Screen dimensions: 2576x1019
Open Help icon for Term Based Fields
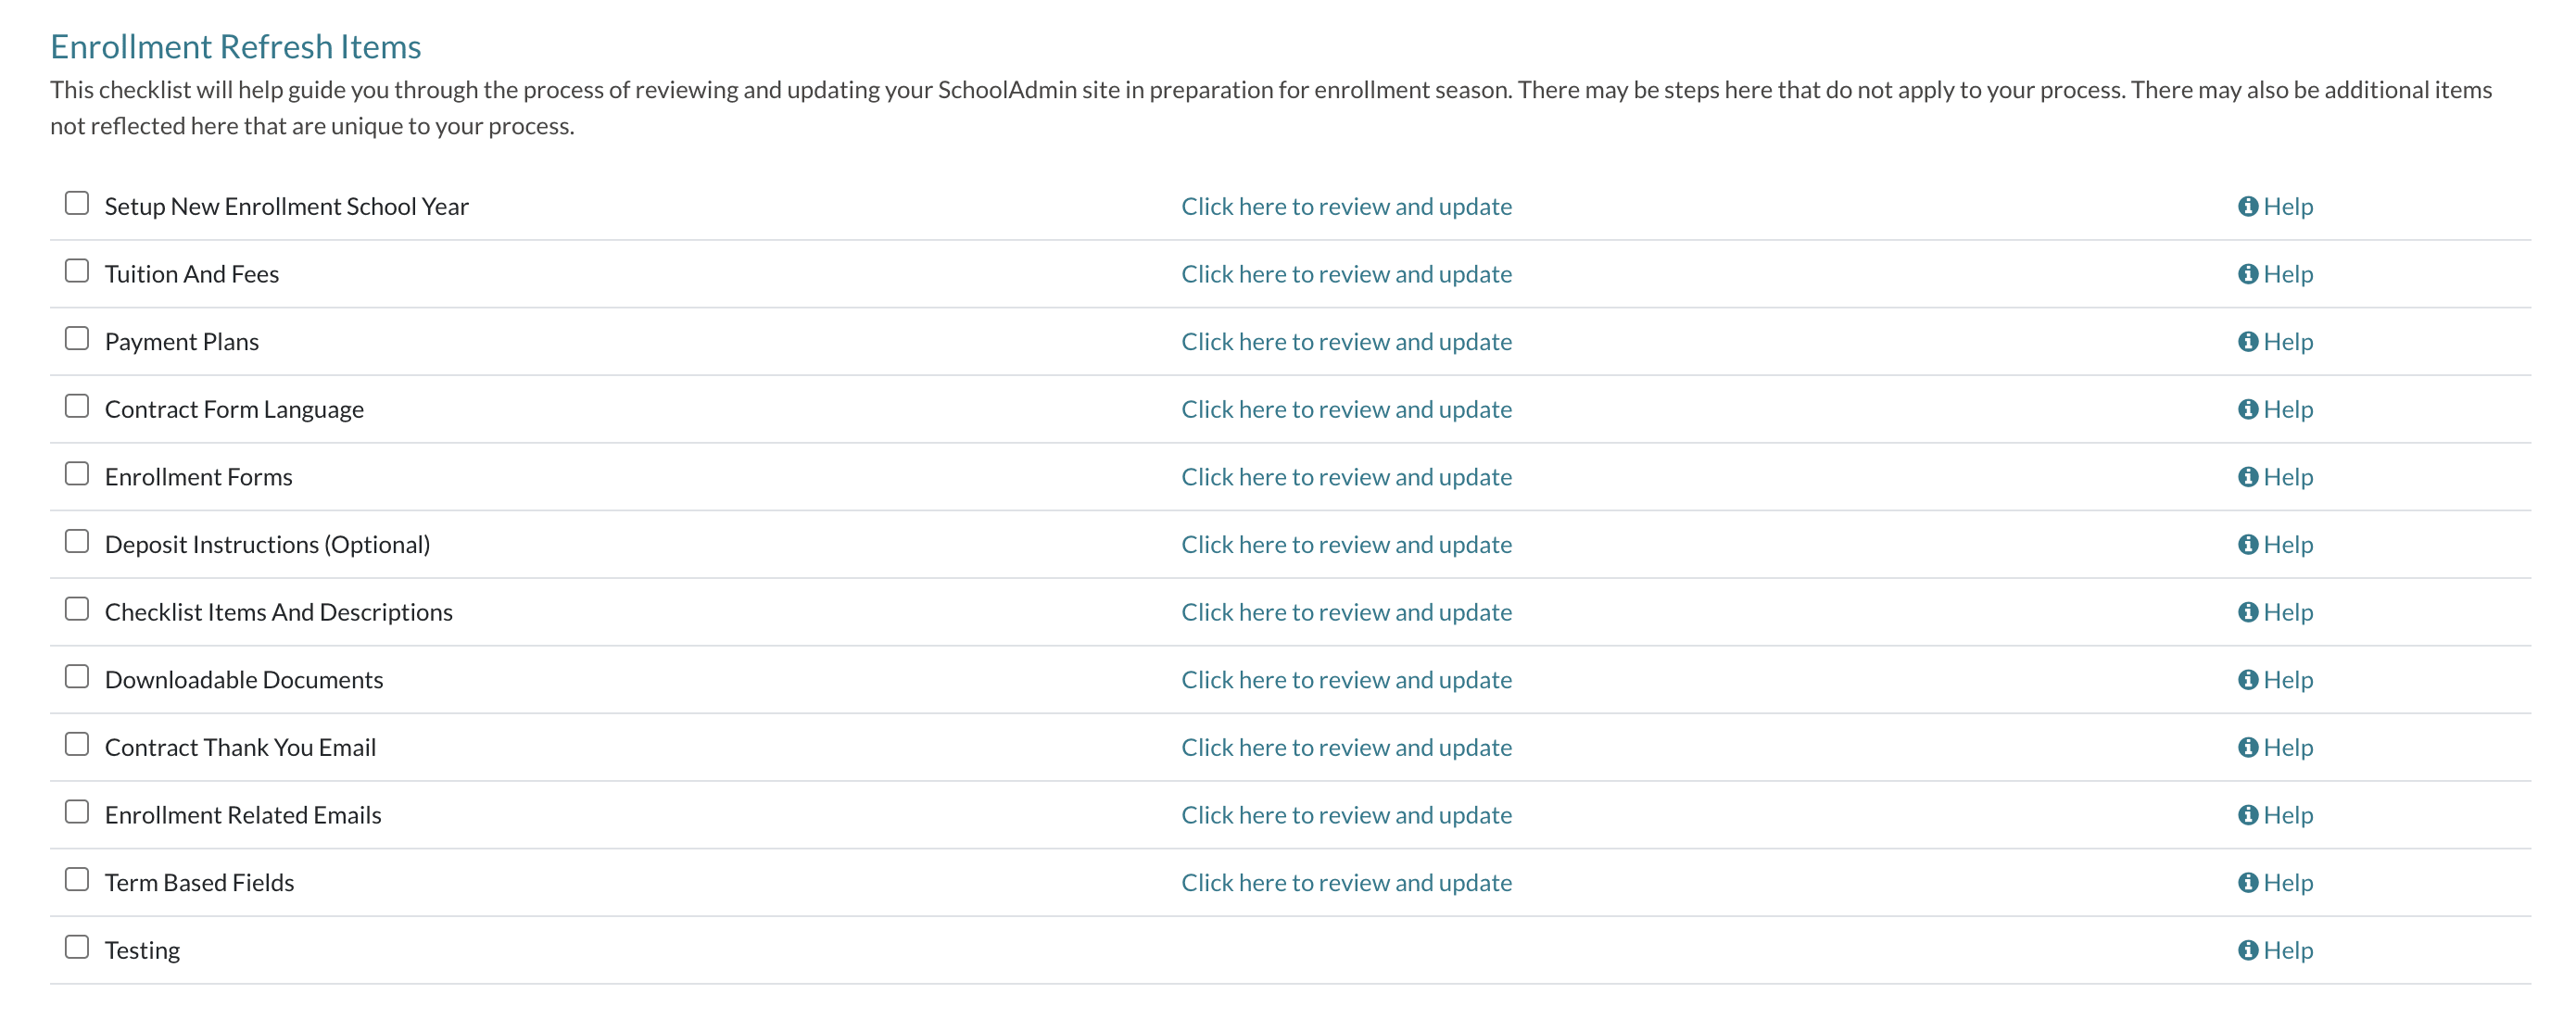click(2247, 883)
